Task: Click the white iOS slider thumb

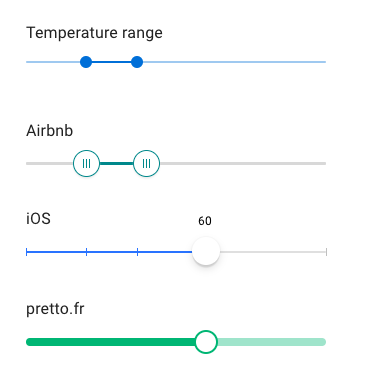Action: pos(206,251)
